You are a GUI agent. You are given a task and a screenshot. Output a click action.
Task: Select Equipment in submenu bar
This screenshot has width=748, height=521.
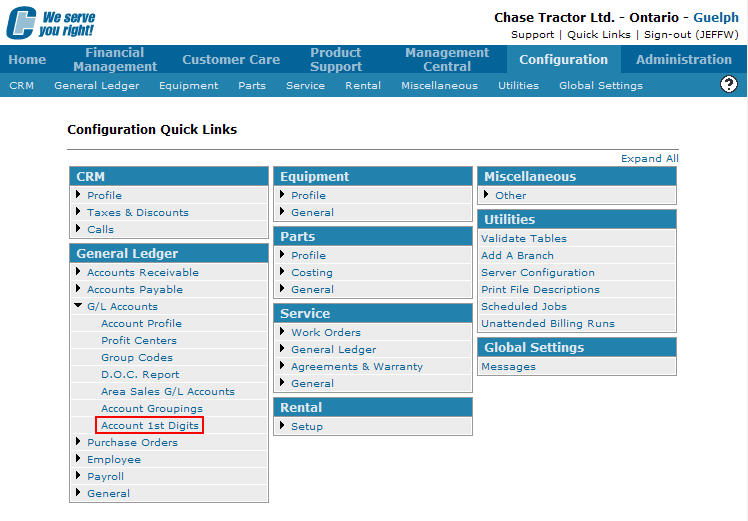[188, 85]
